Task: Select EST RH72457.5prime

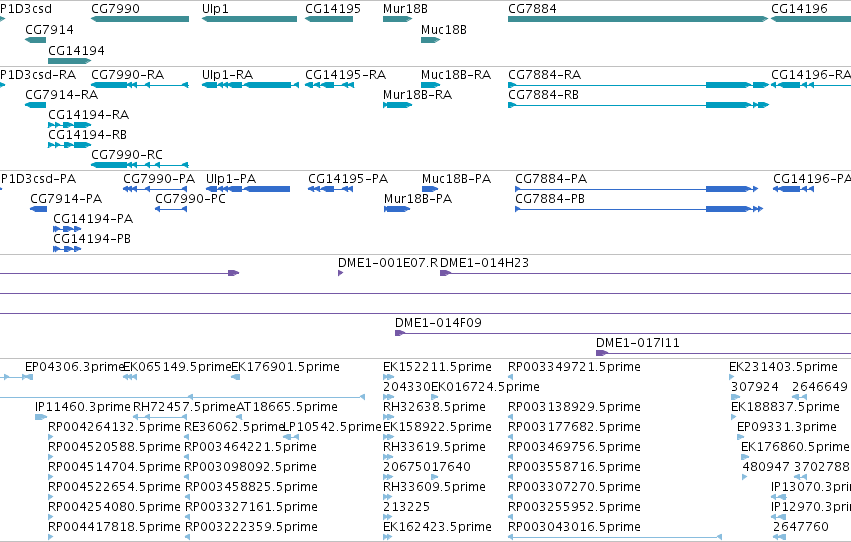Action: click(185, 407)
